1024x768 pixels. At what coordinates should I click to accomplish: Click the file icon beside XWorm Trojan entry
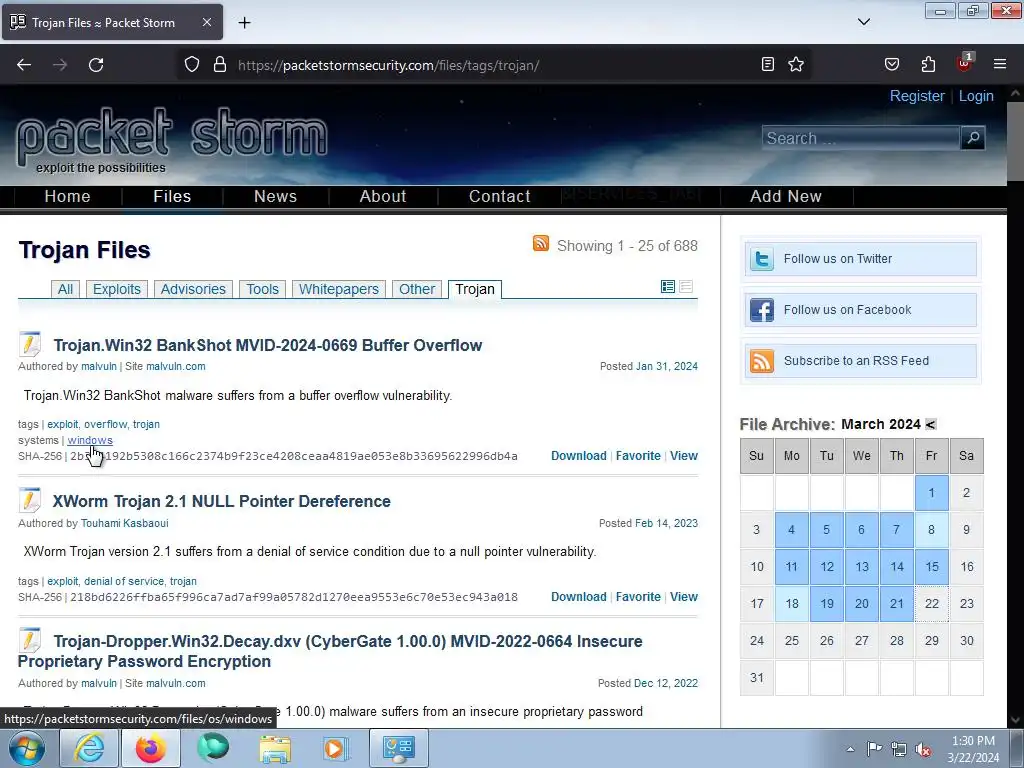click(x=29, y=500)
